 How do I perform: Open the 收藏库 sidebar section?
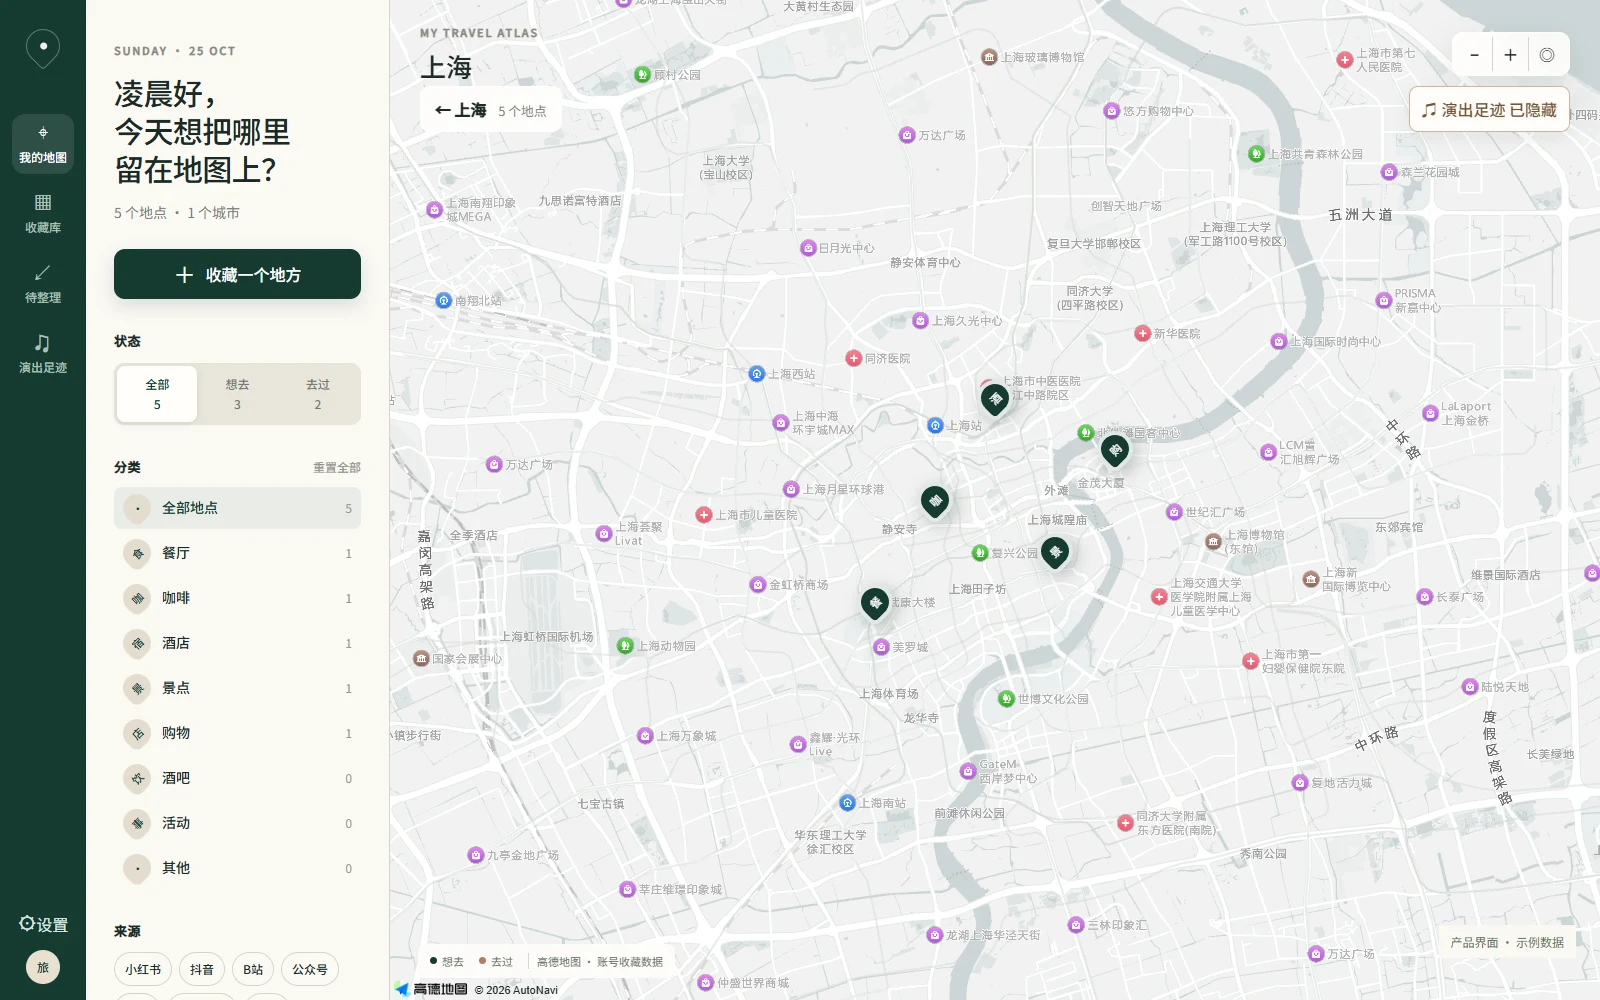pos(43,214)
